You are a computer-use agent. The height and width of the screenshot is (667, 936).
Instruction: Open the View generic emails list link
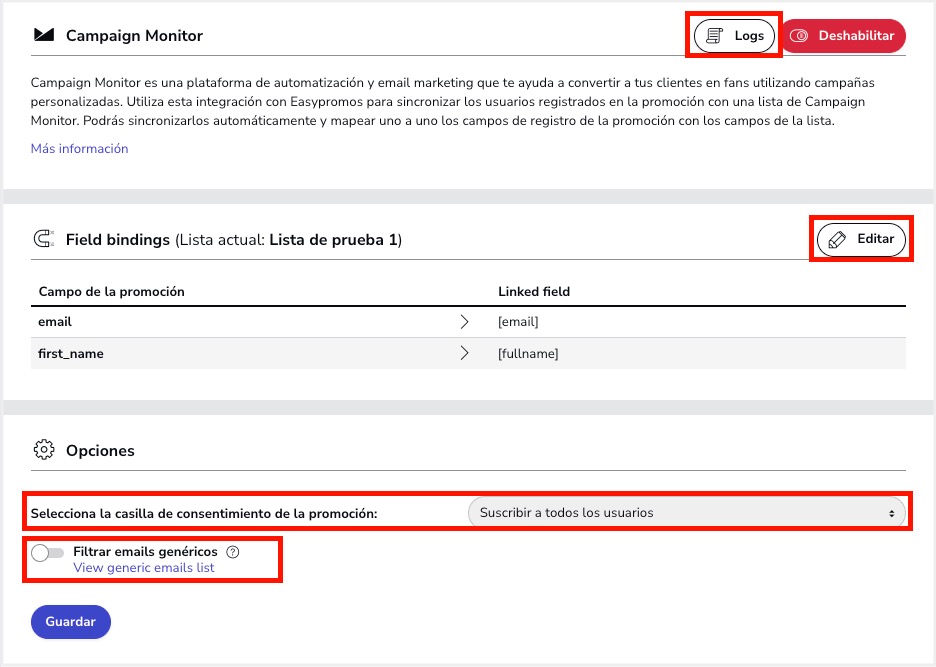(143, 568)
